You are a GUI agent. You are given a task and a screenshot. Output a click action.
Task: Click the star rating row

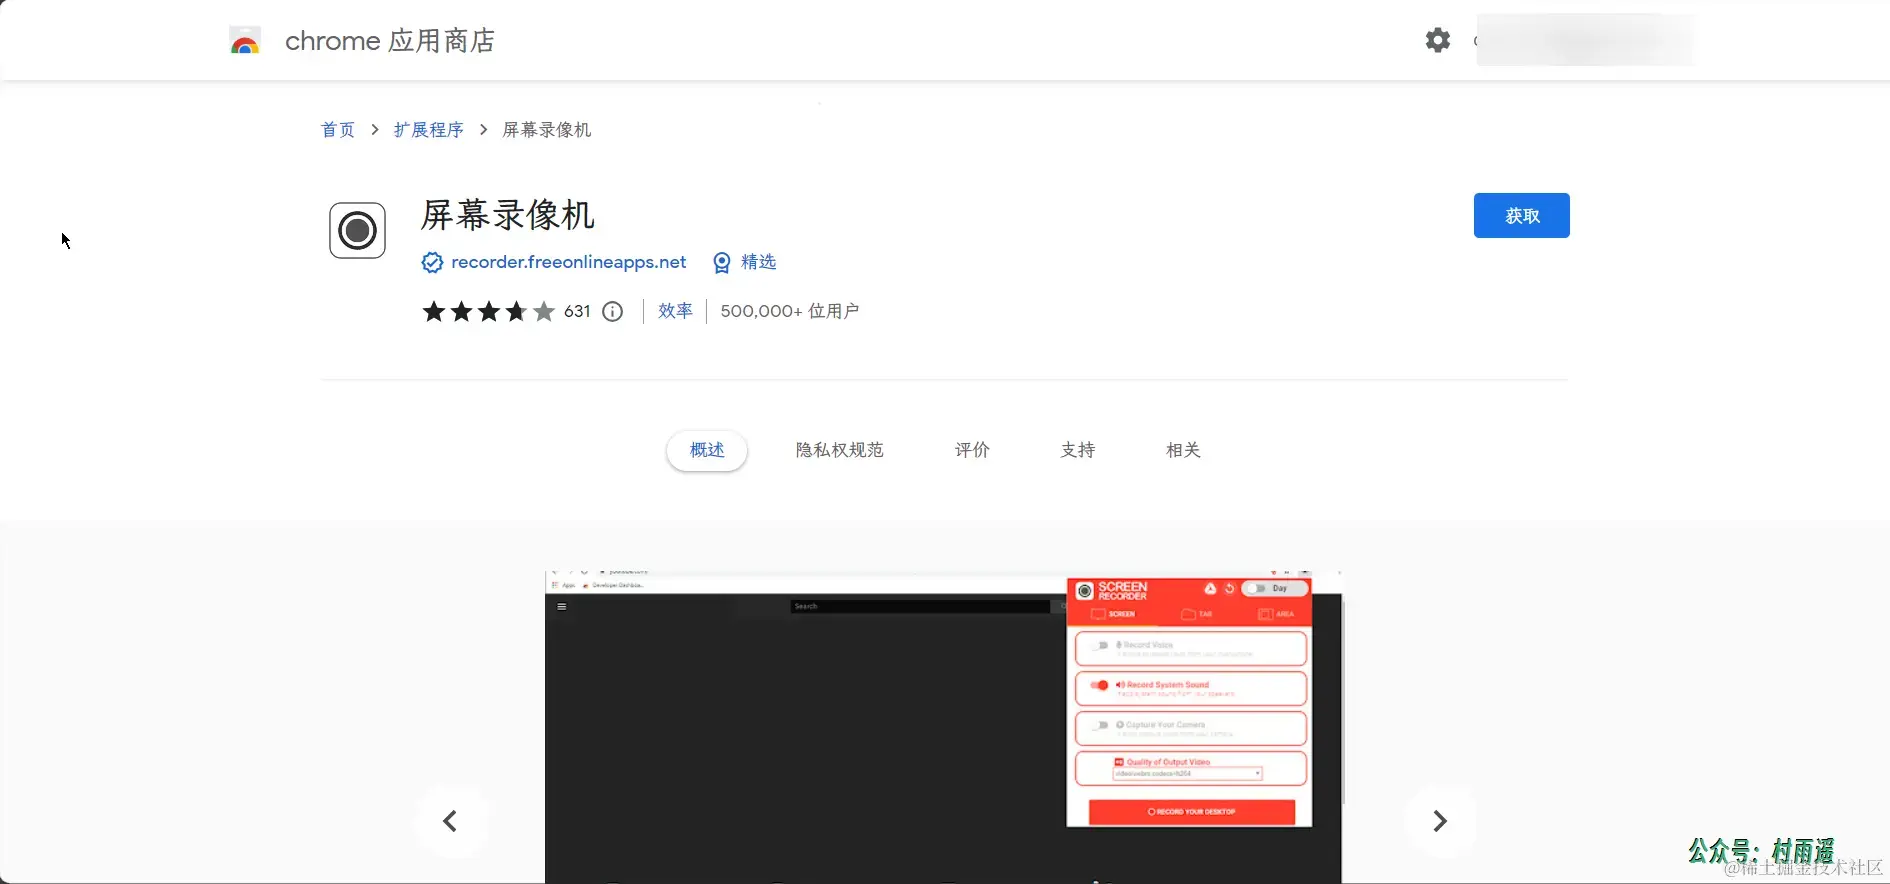(488, 311)
